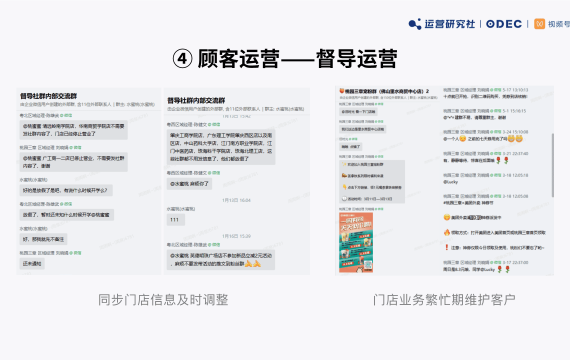Click the 111 message bubble

(x=175, y=220)
